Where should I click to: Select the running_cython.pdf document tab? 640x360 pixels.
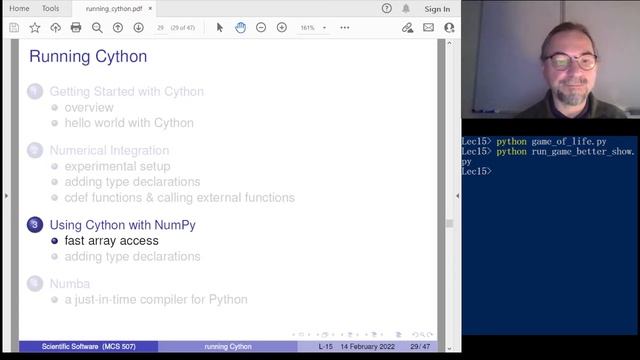114,9
